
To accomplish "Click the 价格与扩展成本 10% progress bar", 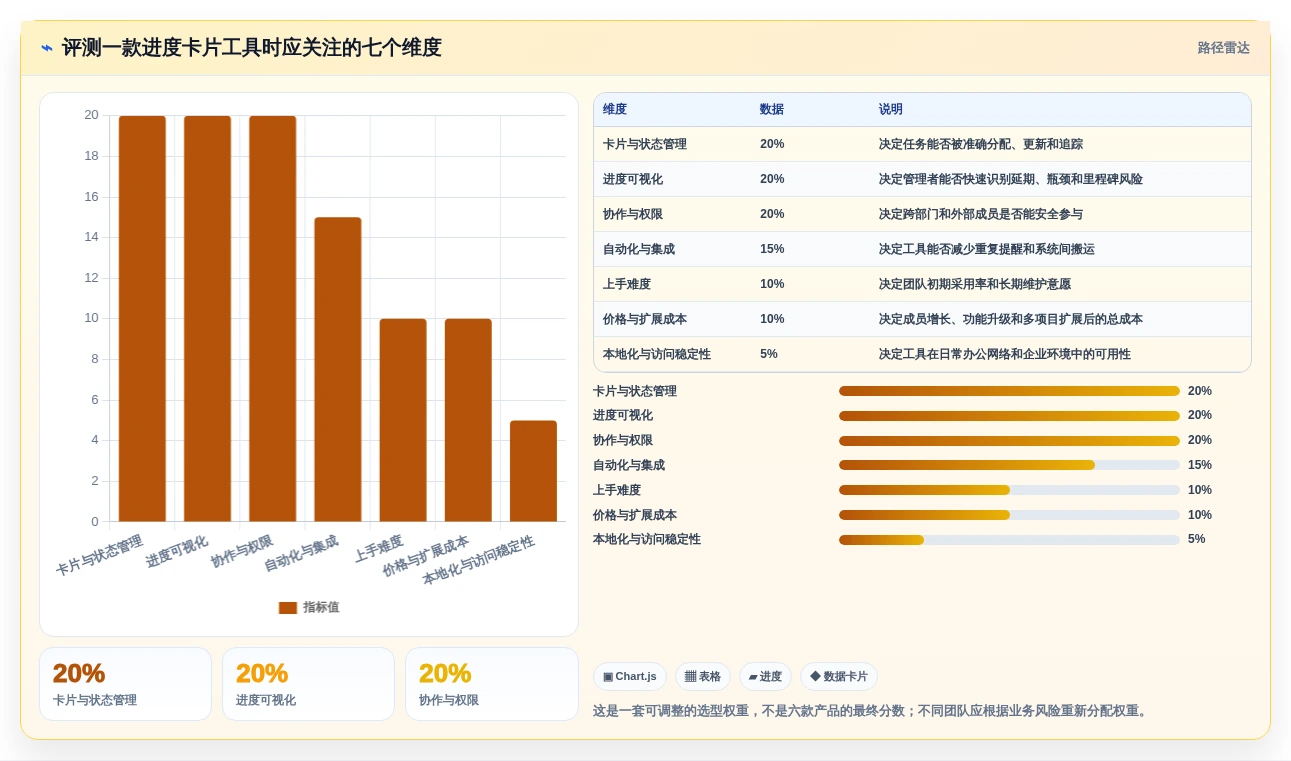I will [x=1009, y=515].
